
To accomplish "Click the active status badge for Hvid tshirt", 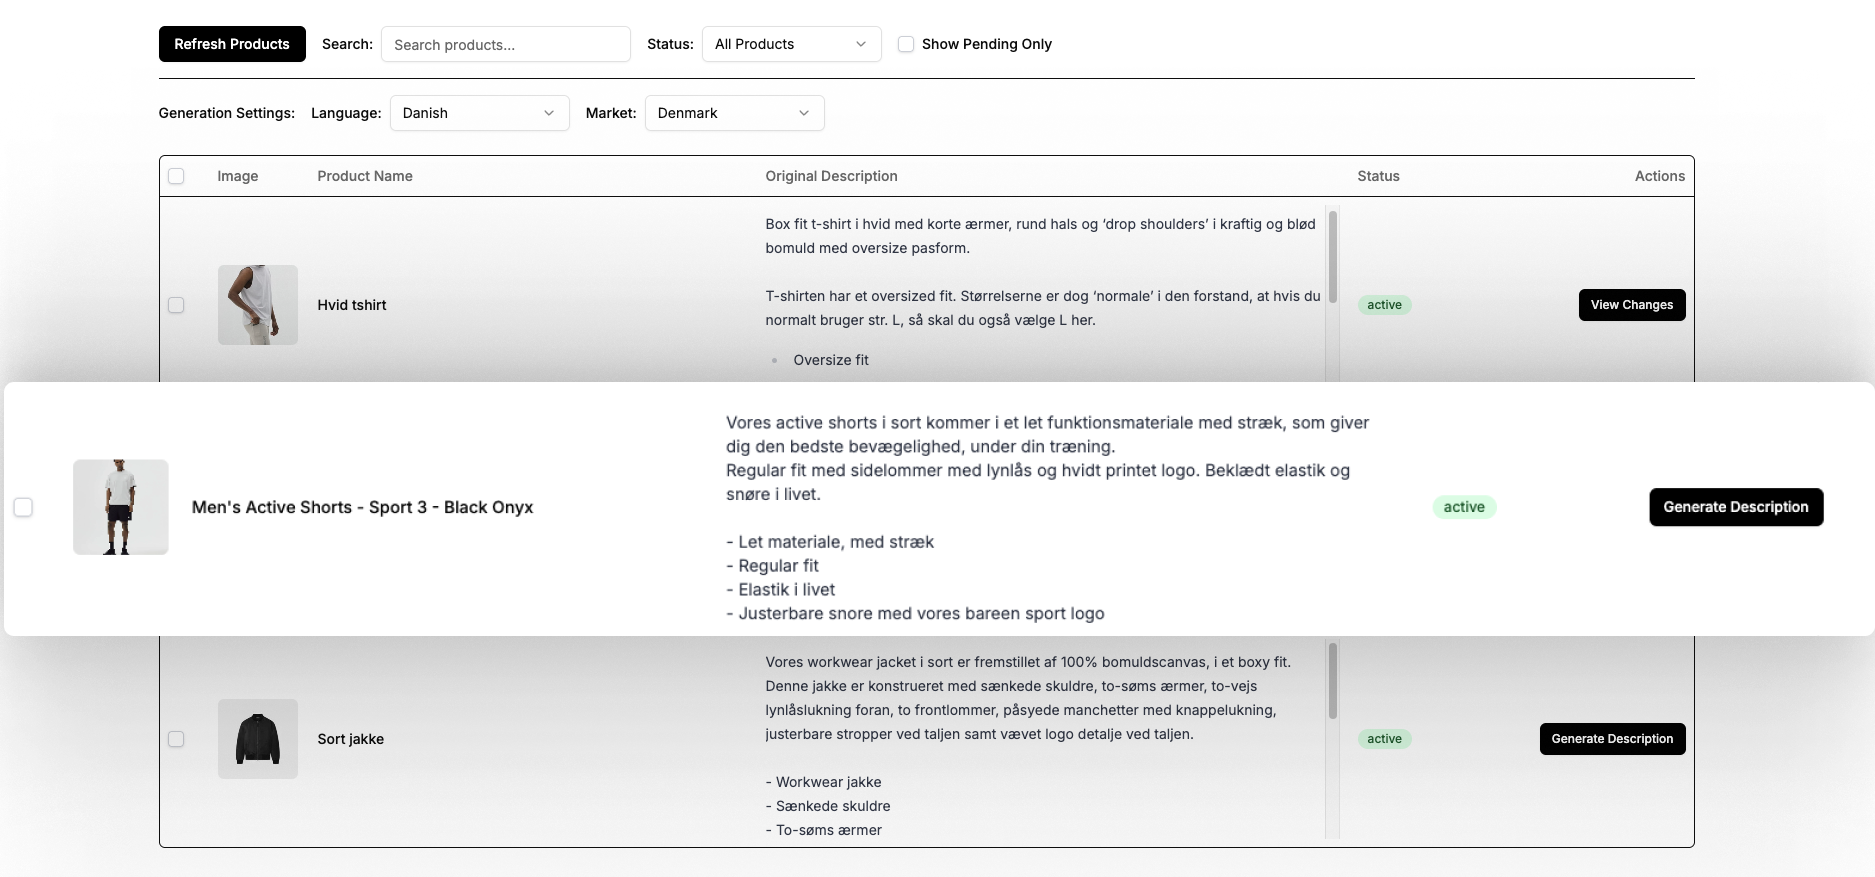I will tap(1384, 305).
